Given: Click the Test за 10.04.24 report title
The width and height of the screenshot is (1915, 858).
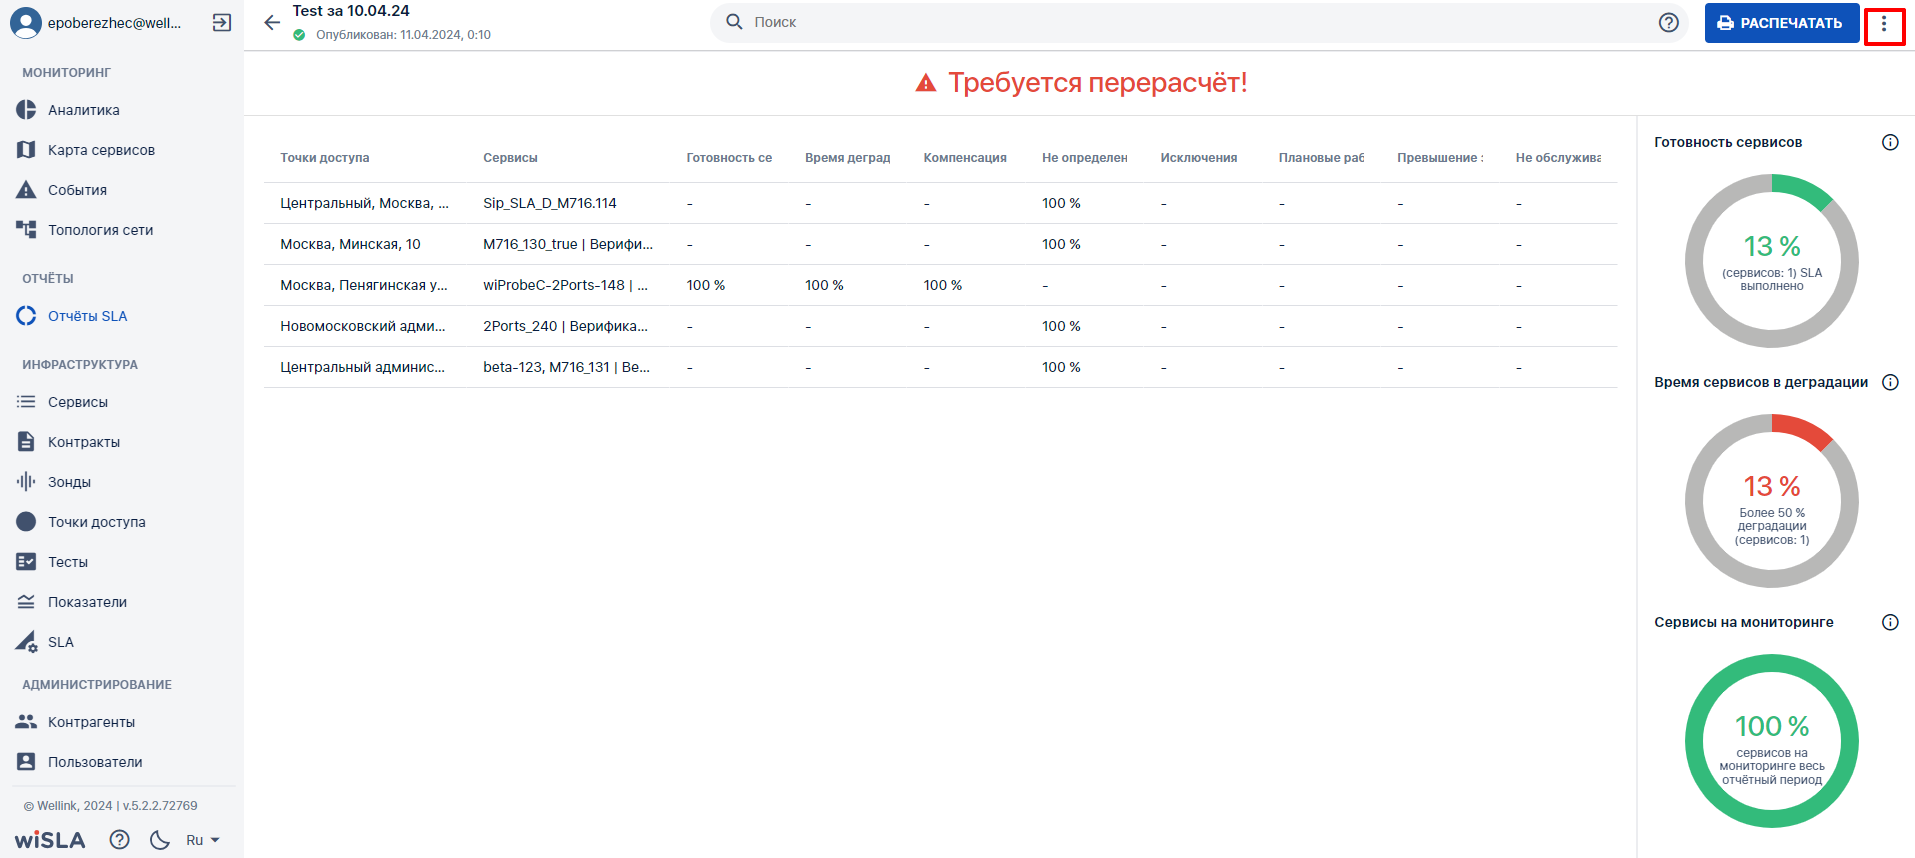Looking at the screenshot, I should 351,11.
